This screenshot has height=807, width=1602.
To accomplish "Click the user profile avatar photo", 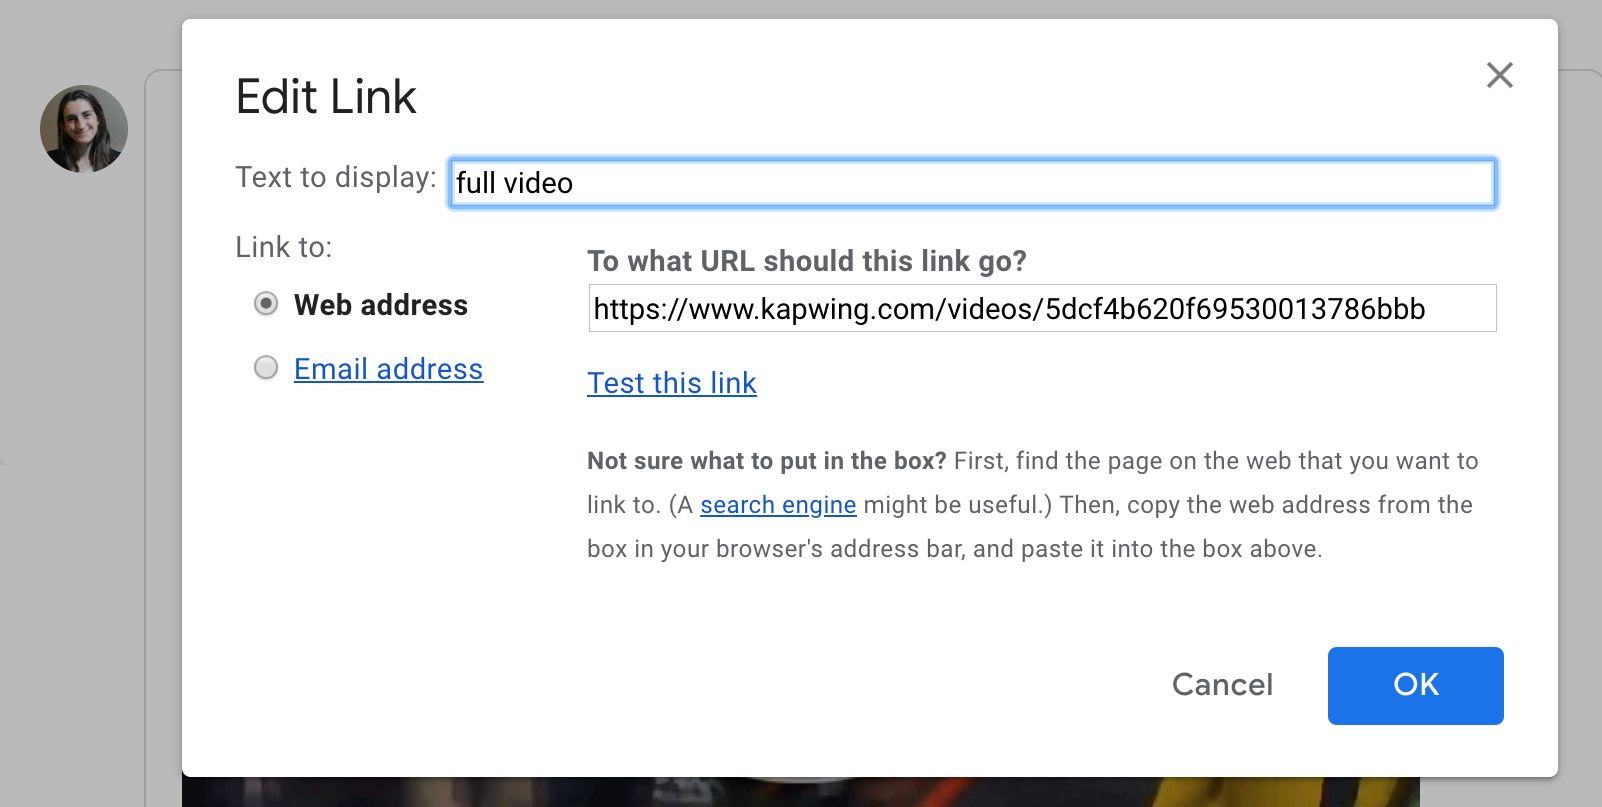I will (x=84, y=129).
